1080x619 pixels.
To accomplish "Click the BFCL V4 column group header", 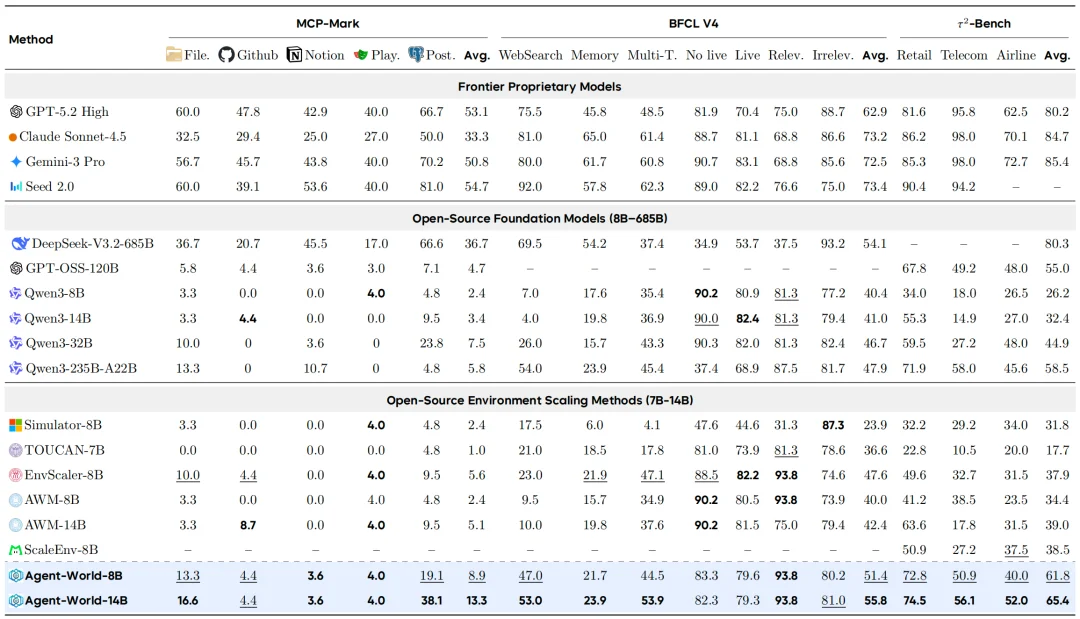I will 693,23.
